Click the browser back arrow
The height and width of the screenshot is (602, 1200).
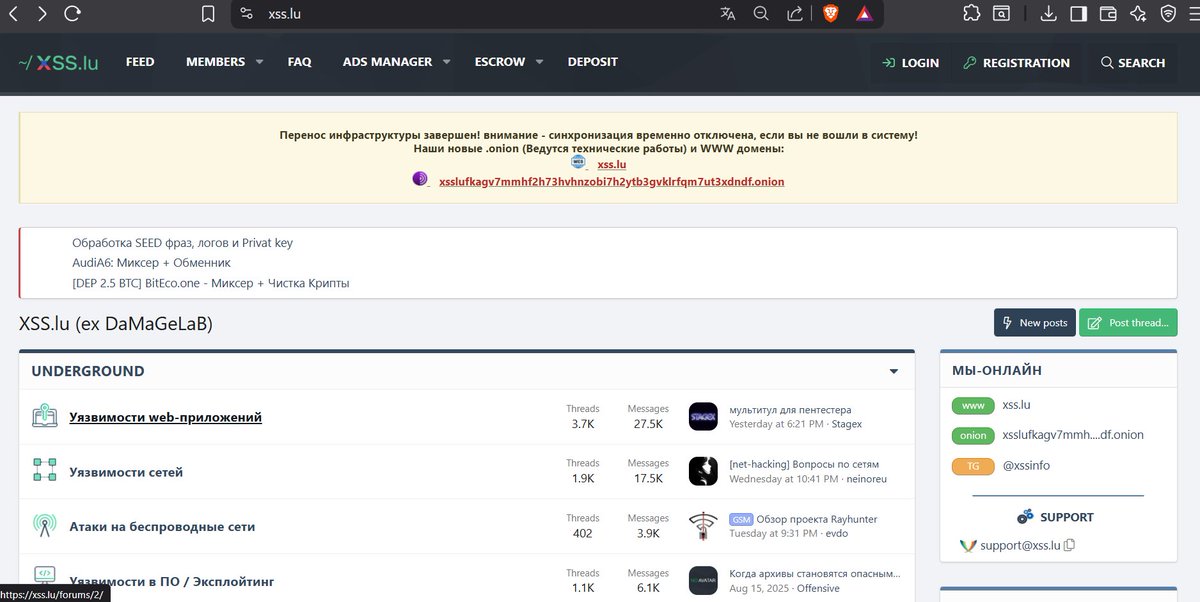point(14,14)
